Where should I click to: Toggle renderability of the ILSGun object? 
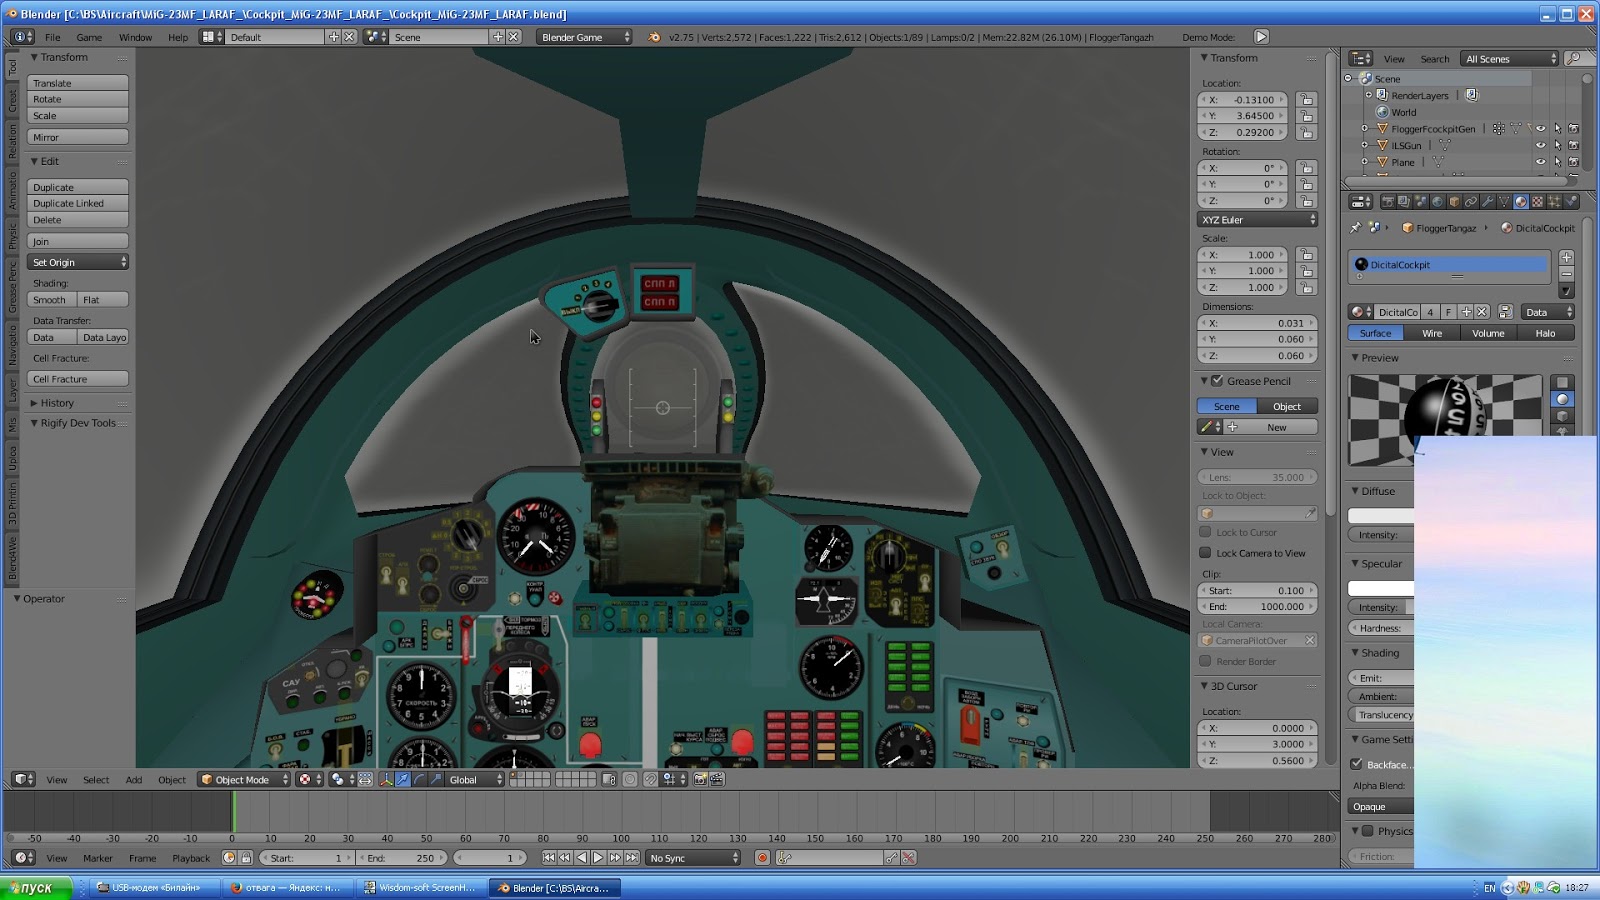coord(1573,145)
